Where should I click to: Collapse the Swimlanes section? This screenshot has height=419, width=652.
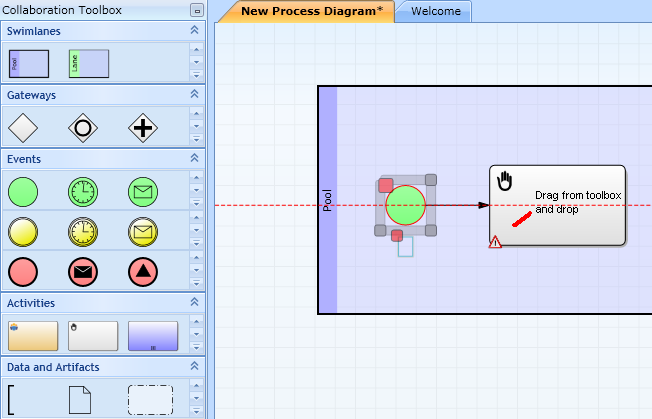point(194,30)
